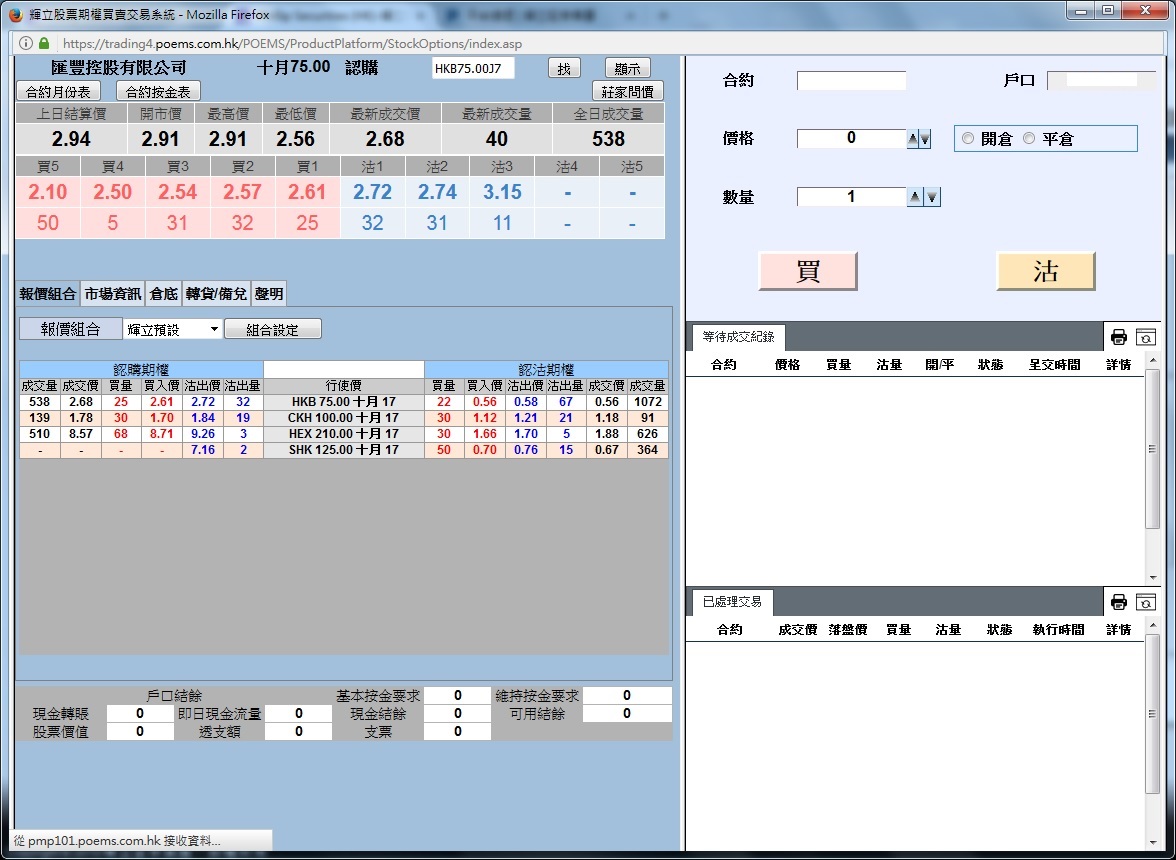1176x860 pixels.
Task: Click the 合約按金表 button
Action: pos(159,91)
